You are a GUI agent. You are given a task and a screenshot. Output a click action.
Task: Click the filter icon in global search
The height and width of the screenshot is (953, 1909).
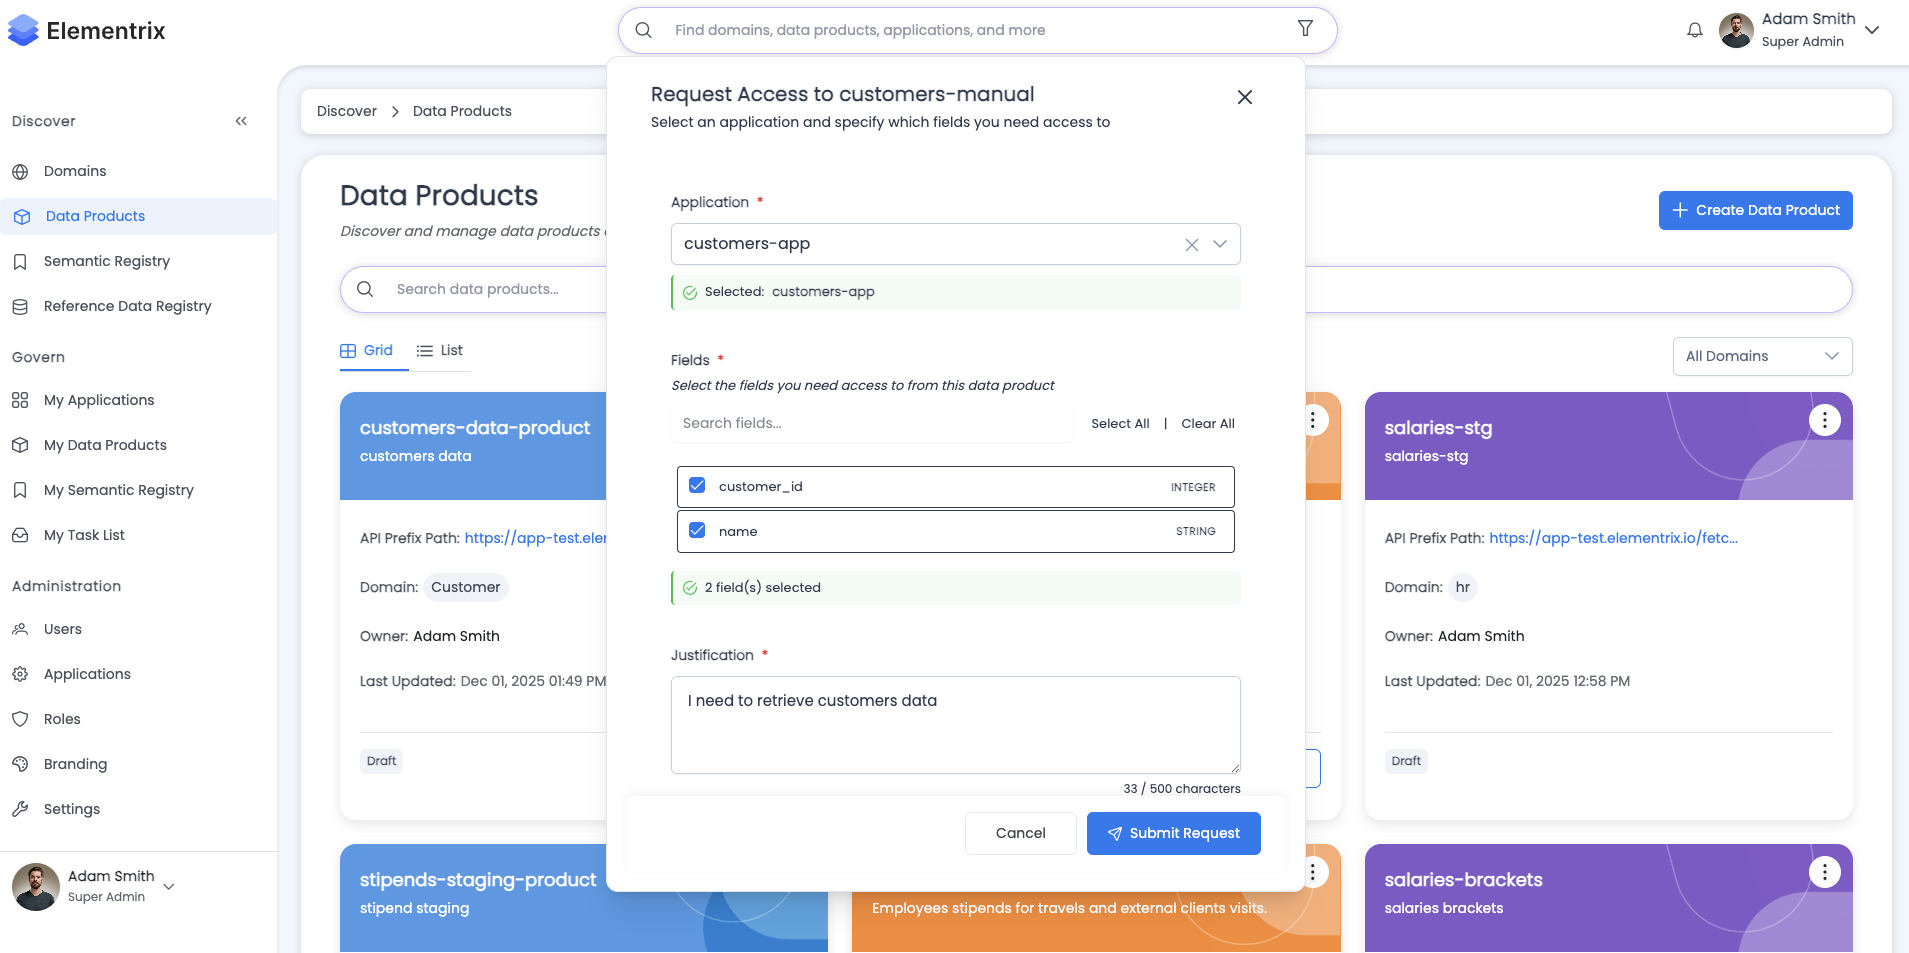click(1305, 29)
